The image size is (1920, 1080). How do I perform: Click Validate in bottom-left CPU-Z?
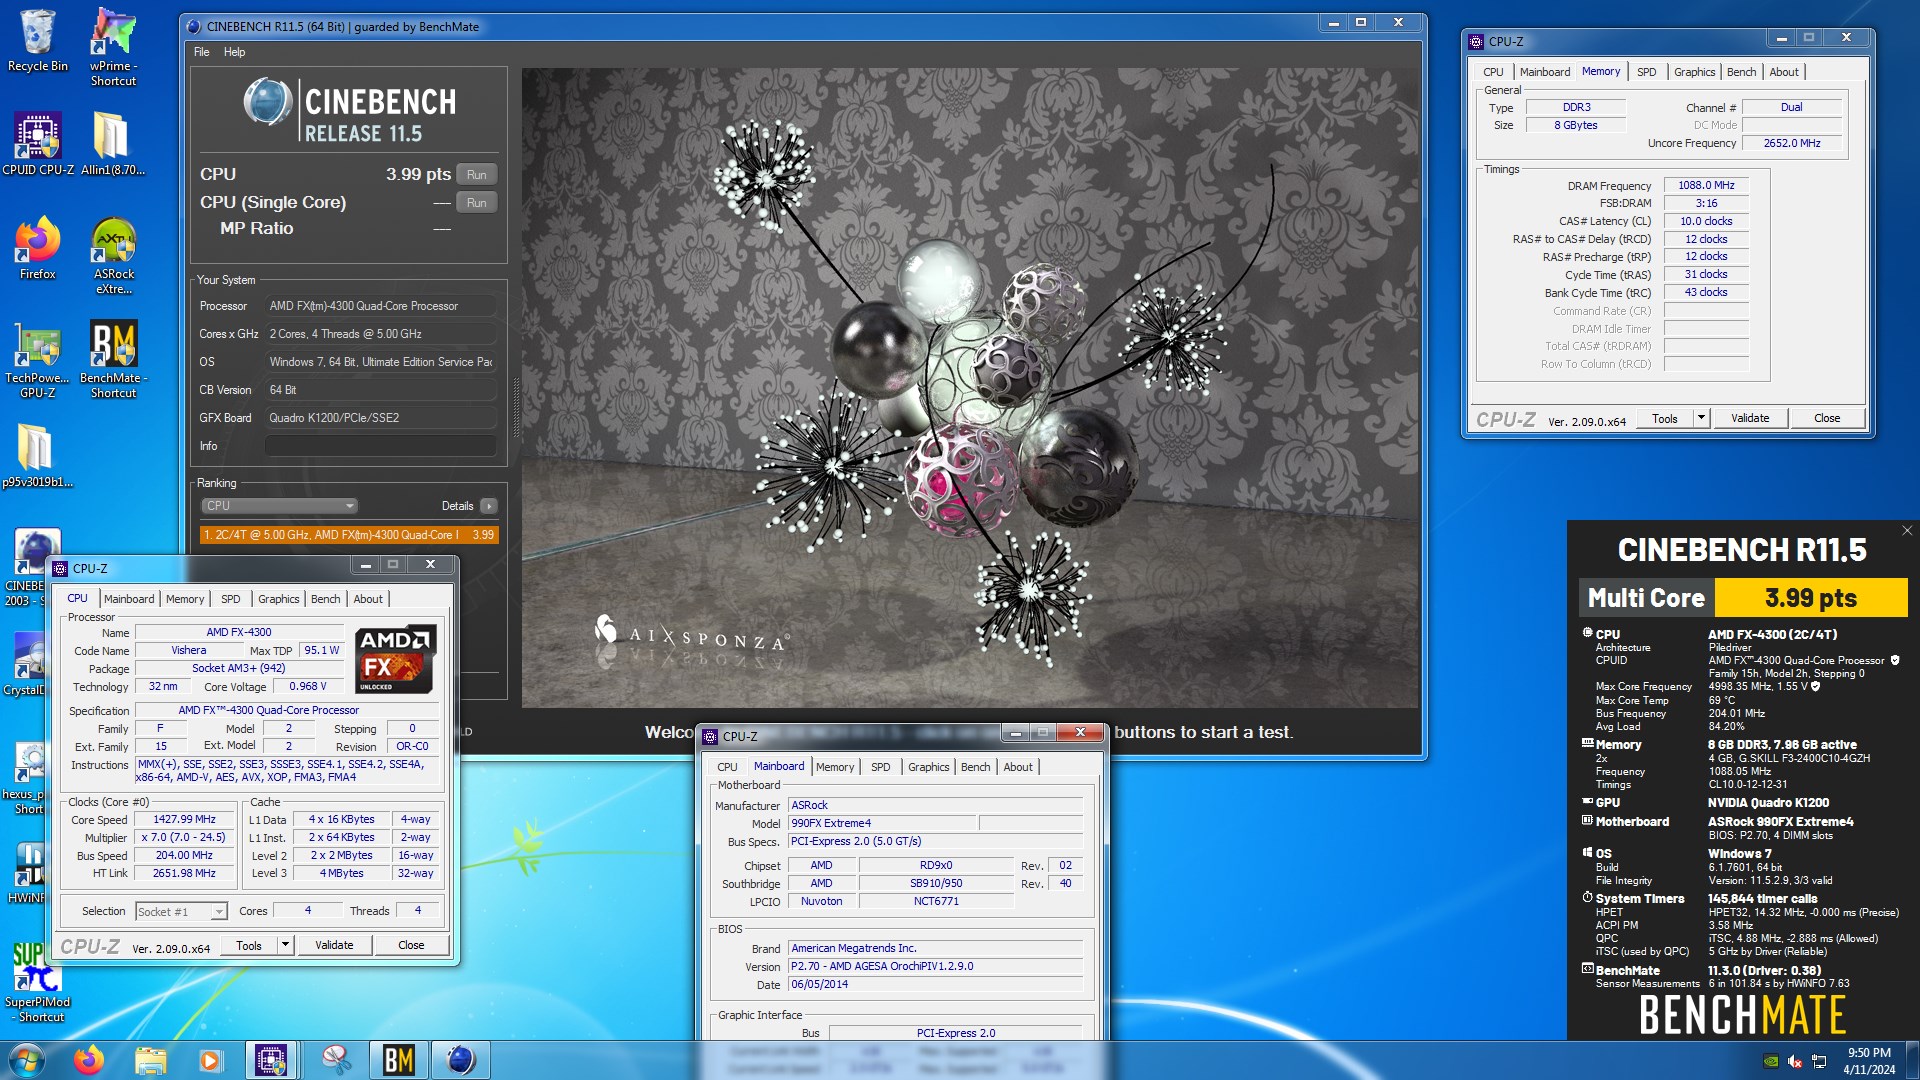point(334,945)
